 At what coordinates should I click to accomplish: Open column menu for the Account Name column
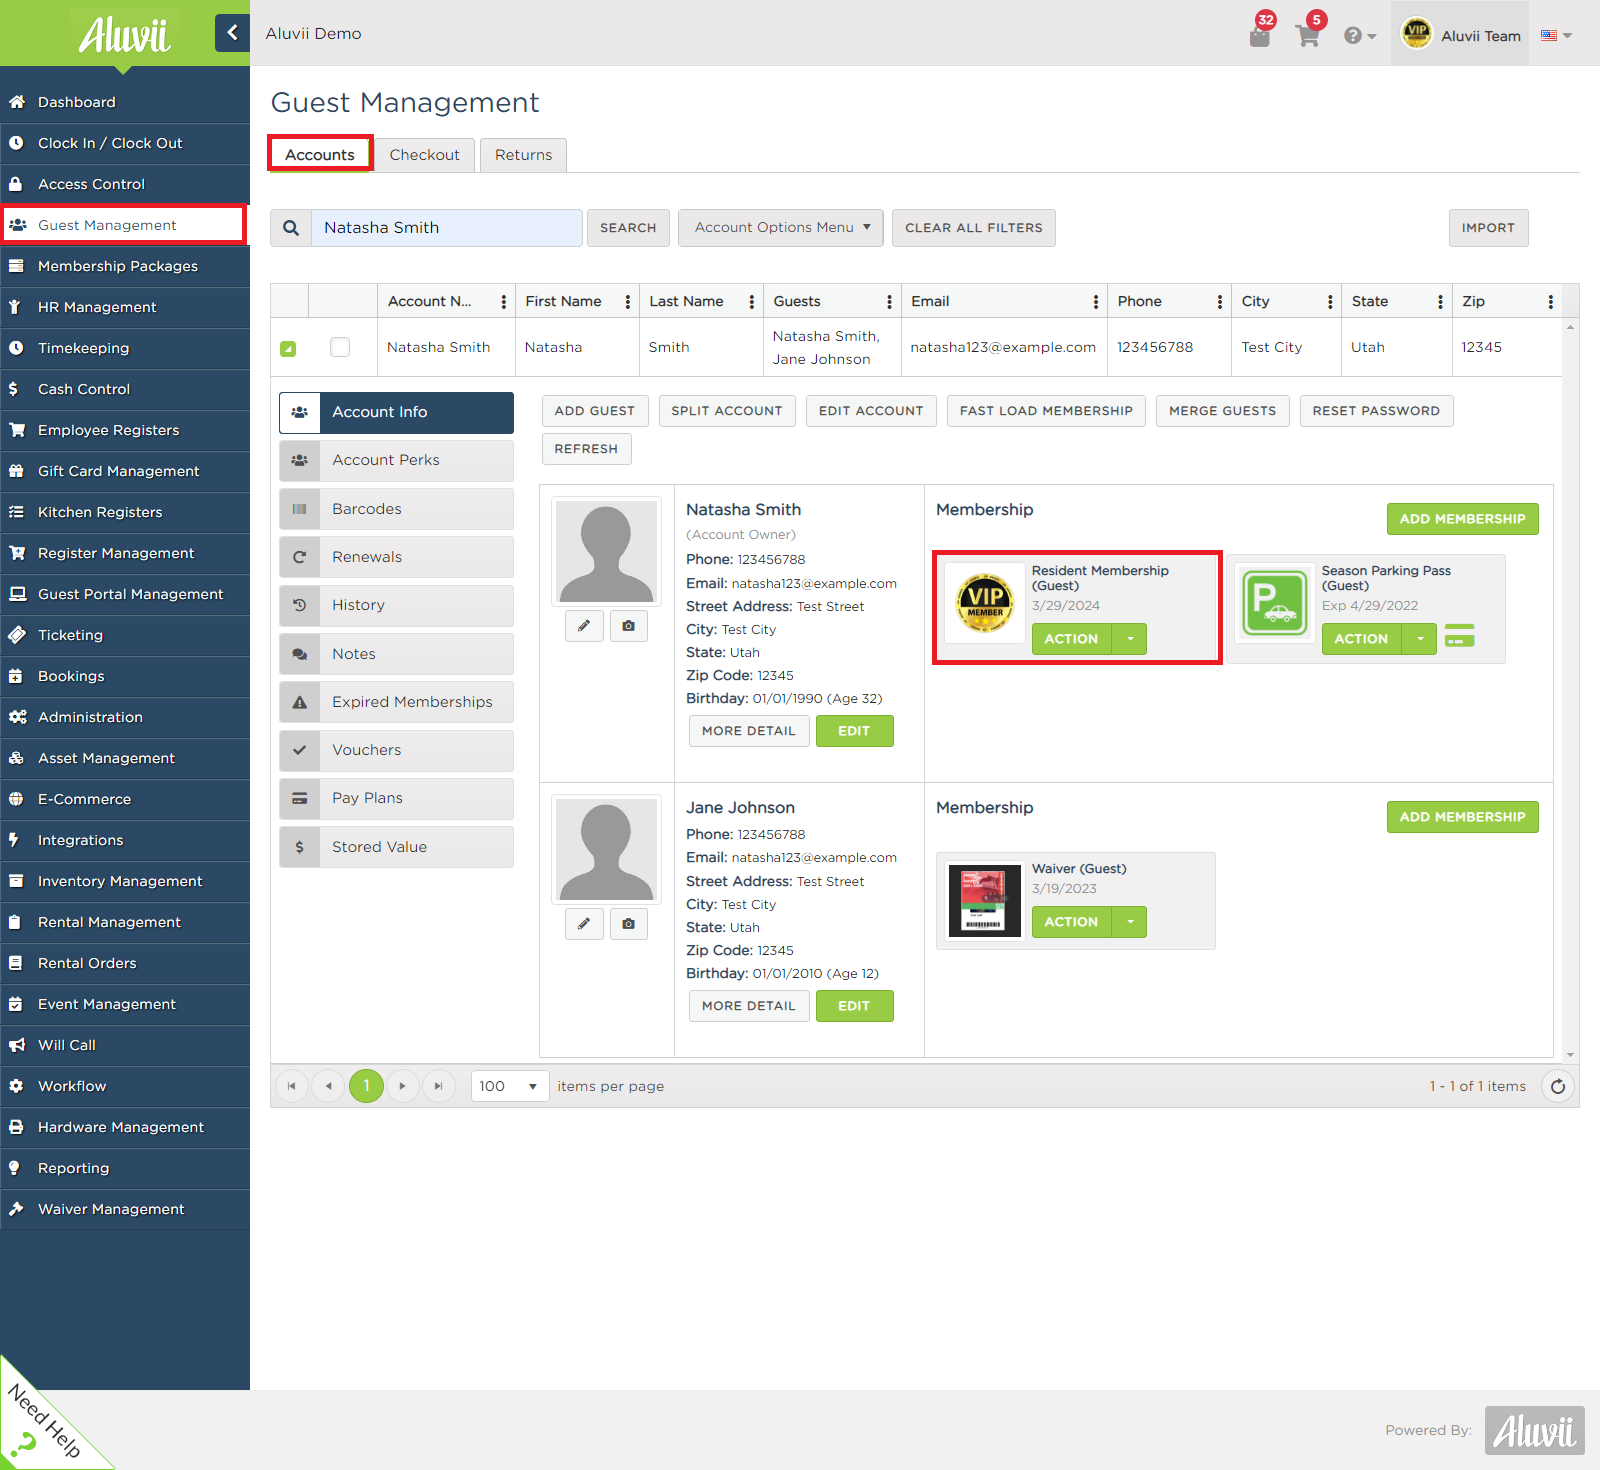coord(504,302)
